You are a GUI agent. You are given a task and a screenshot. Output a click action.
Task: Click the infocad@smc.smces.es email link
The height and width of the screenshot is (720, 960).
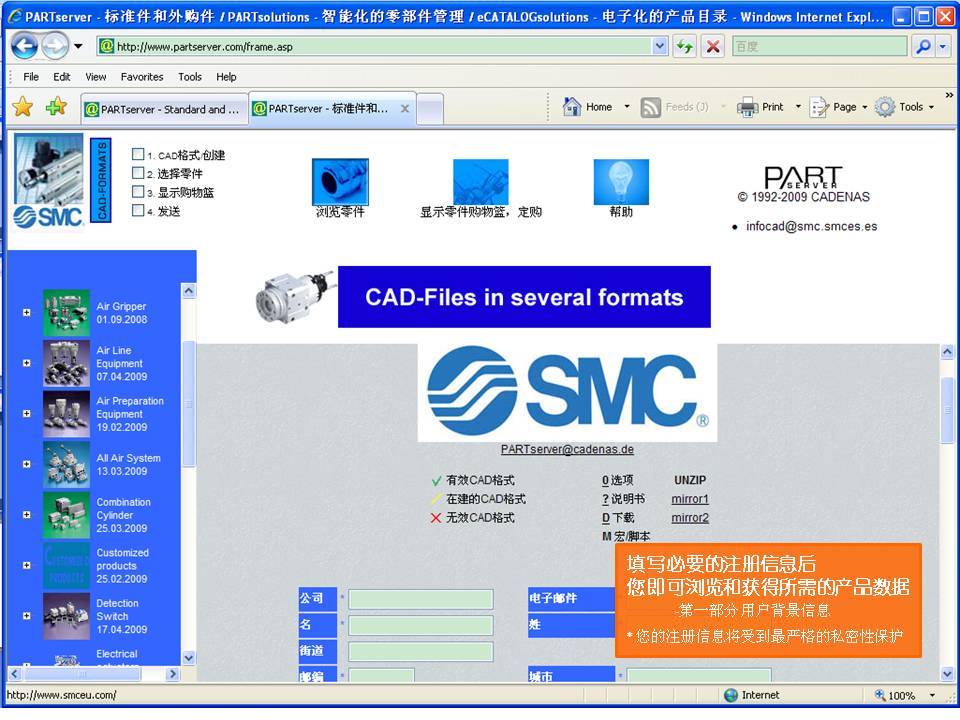point(811,227)
